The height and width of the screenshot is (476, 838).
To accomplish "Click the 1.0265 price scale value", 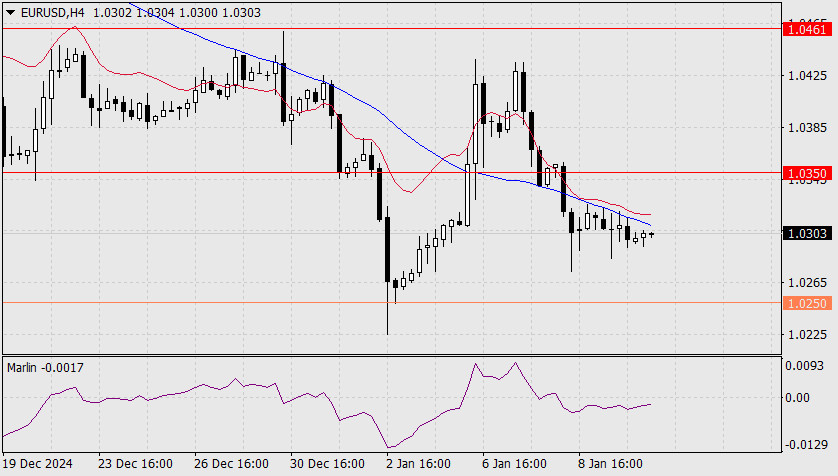I will [808, 283].
